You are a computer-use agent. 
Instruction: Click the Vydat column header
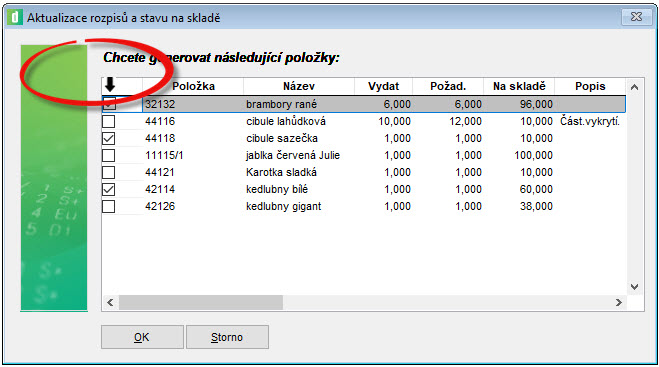coord(383,86)
